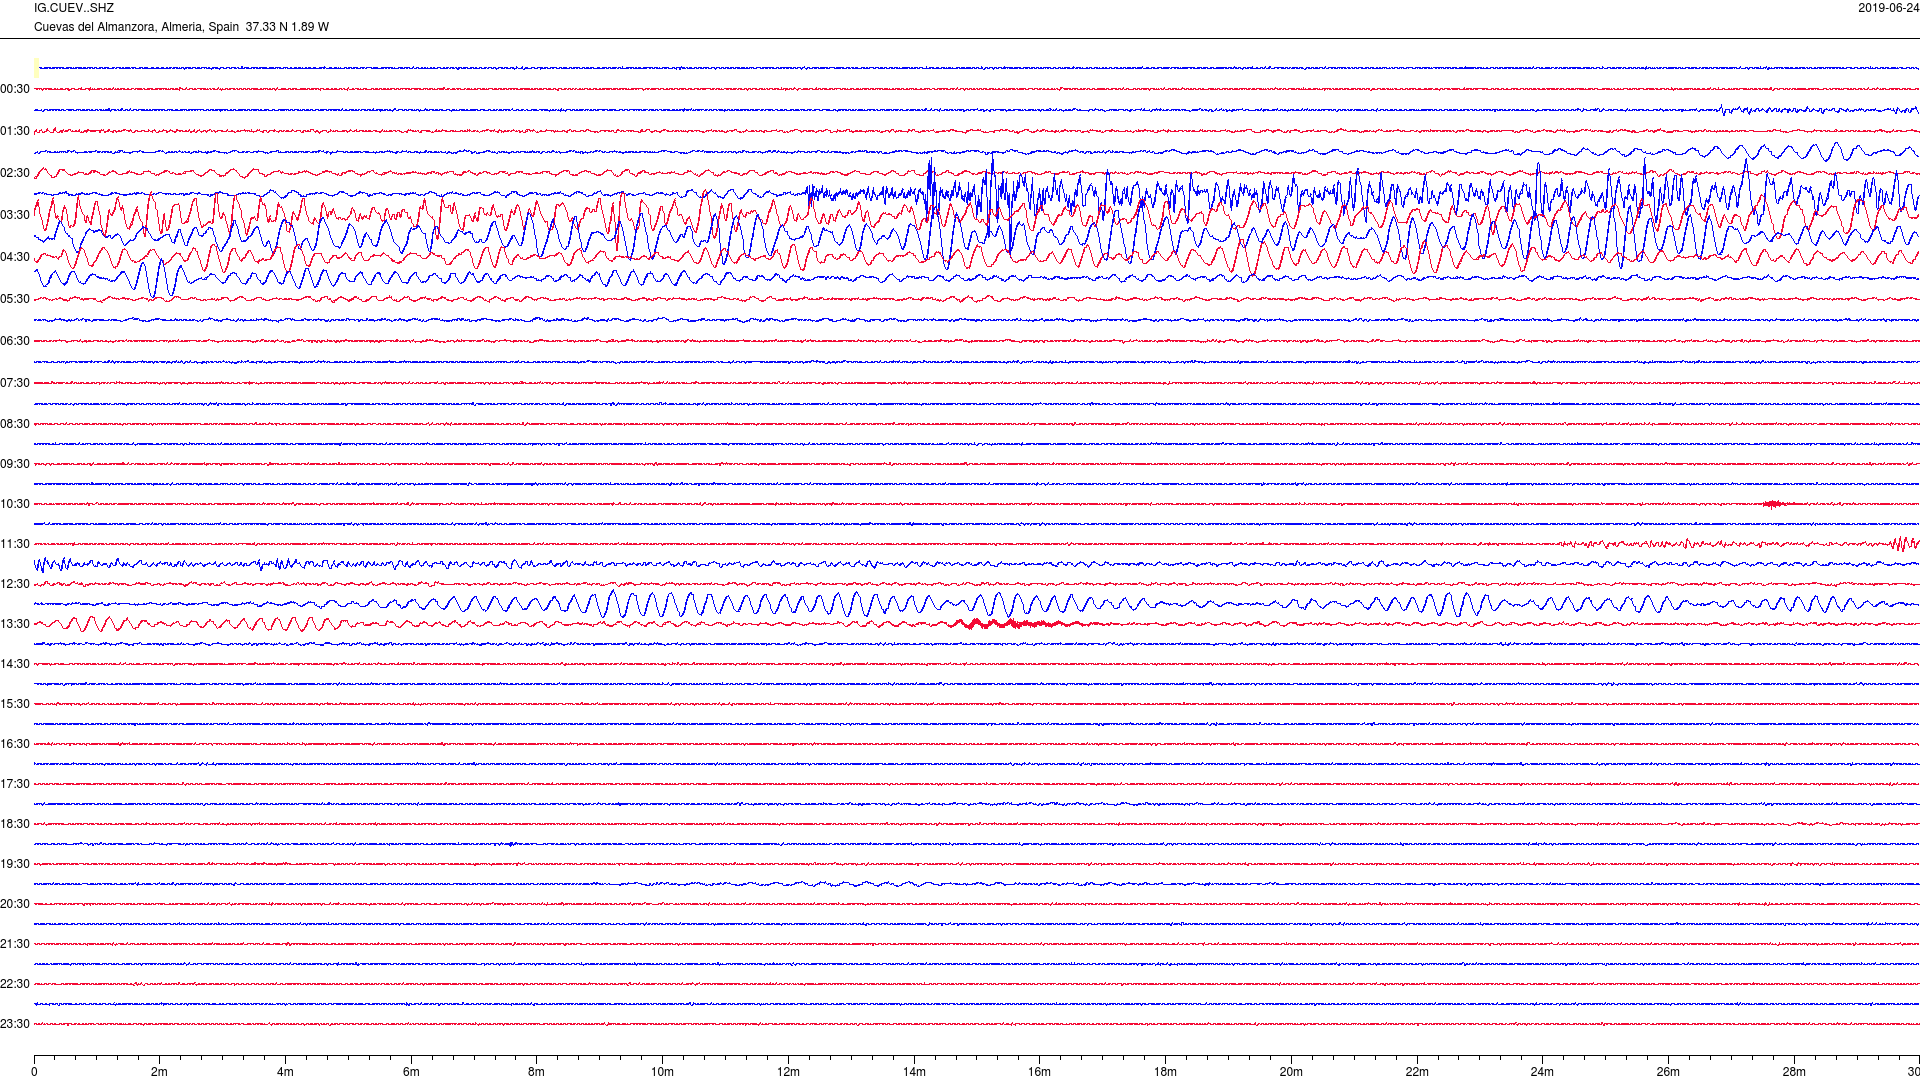Click the 04:30 time label
Viewport: 1920px width, 1080px height.
[x=15, y=257]
